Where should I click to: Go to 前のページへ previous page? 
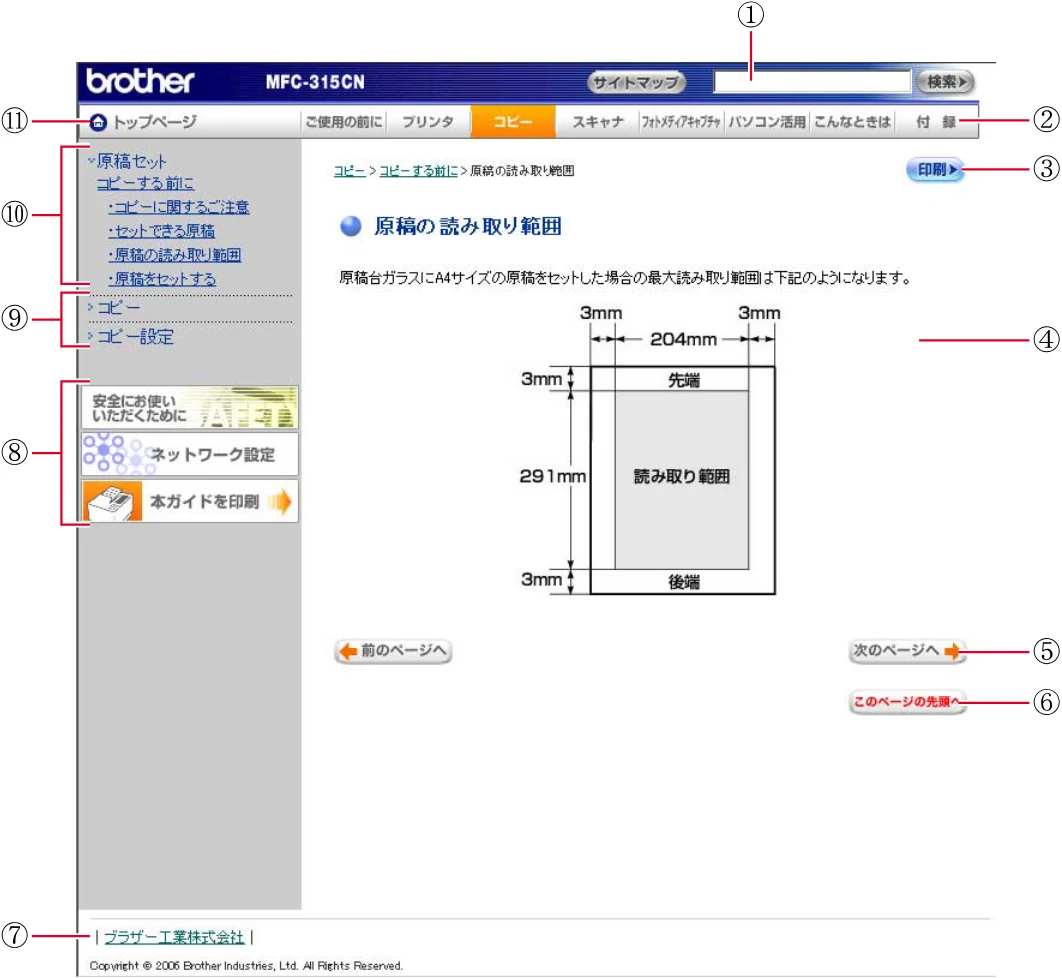point(393,651)
